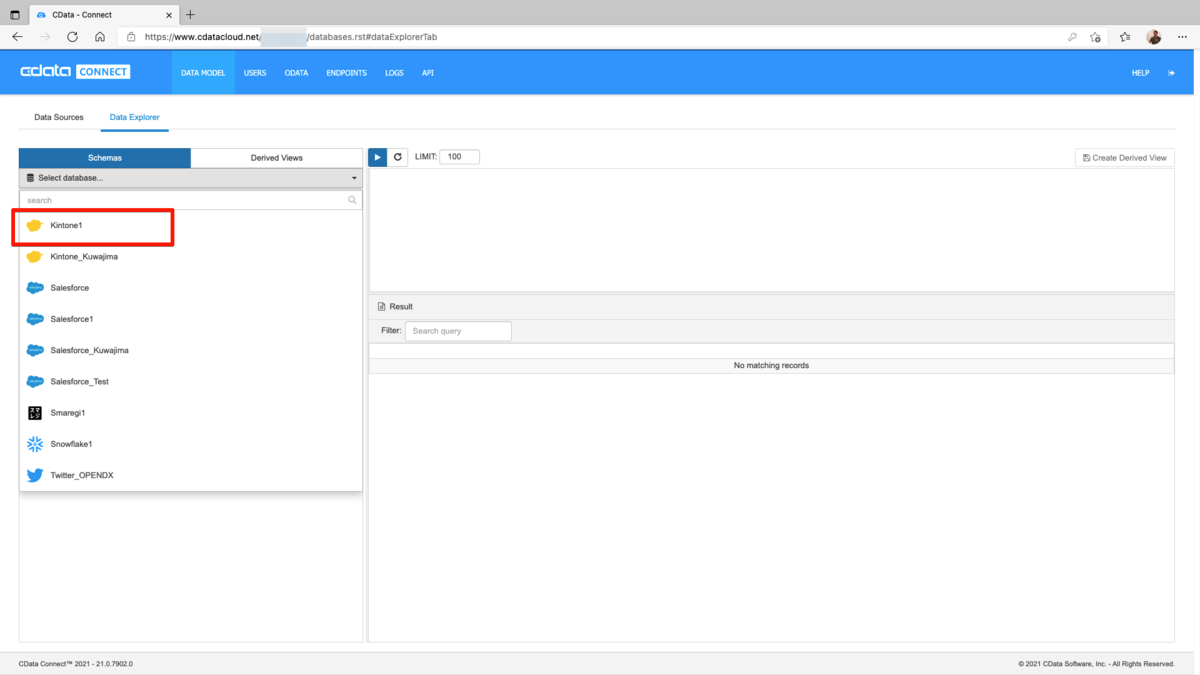Open the Select database dropdown
The height and width of the screenshot is (675, 1200).
(191, 178)
